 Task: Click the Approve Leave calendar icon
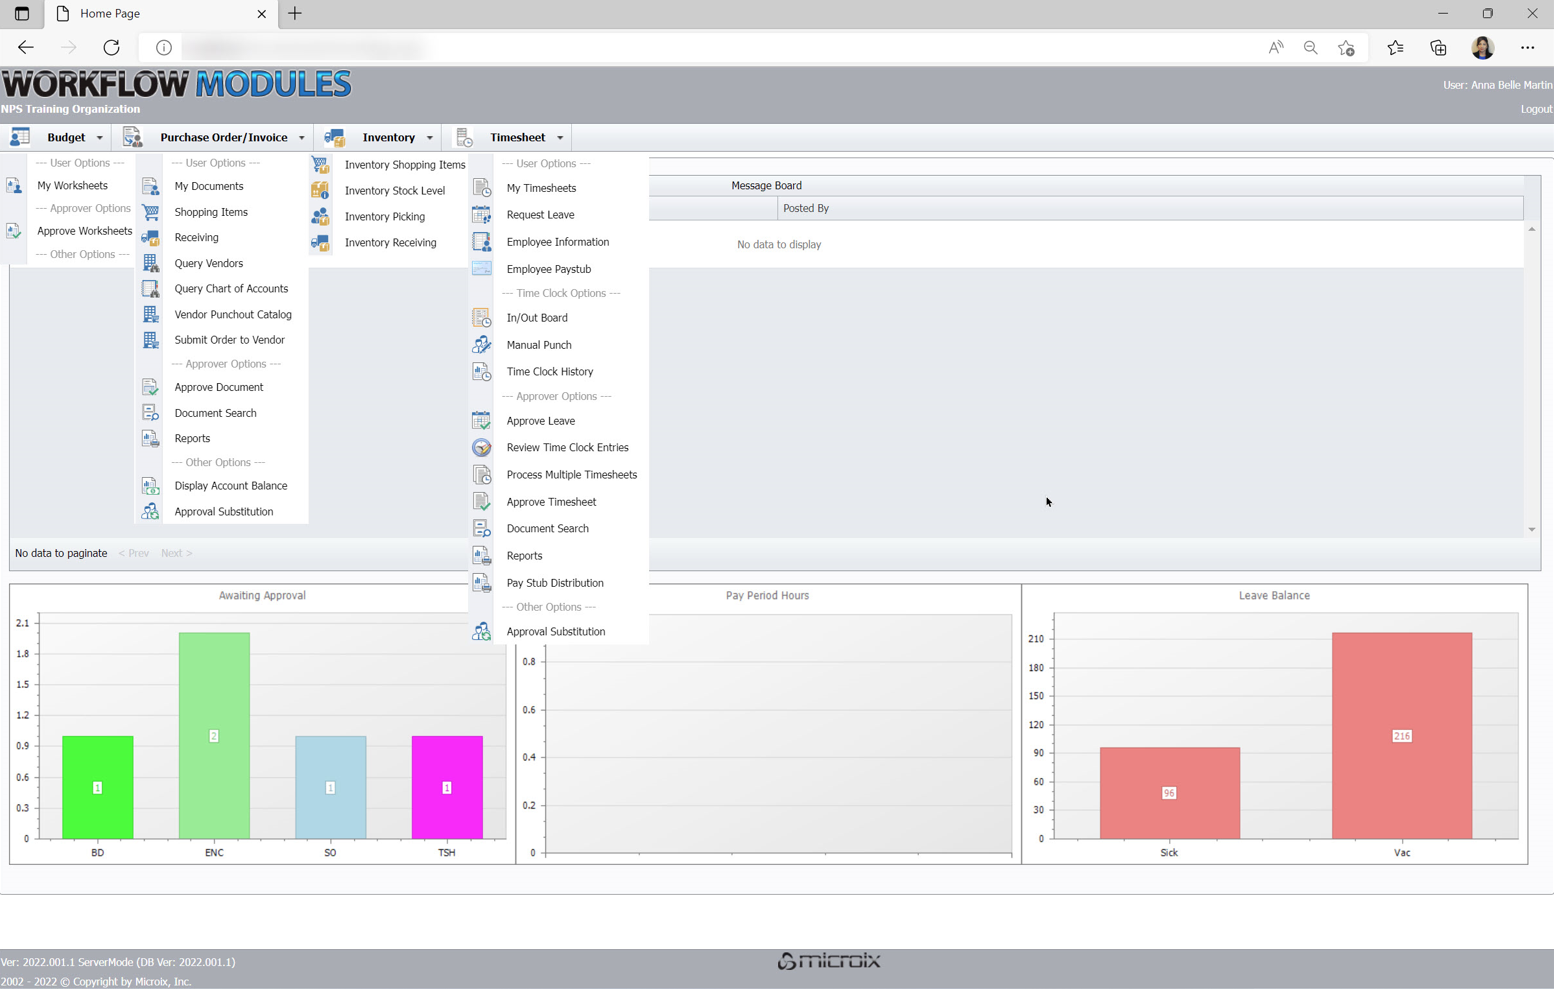point(481,421)
